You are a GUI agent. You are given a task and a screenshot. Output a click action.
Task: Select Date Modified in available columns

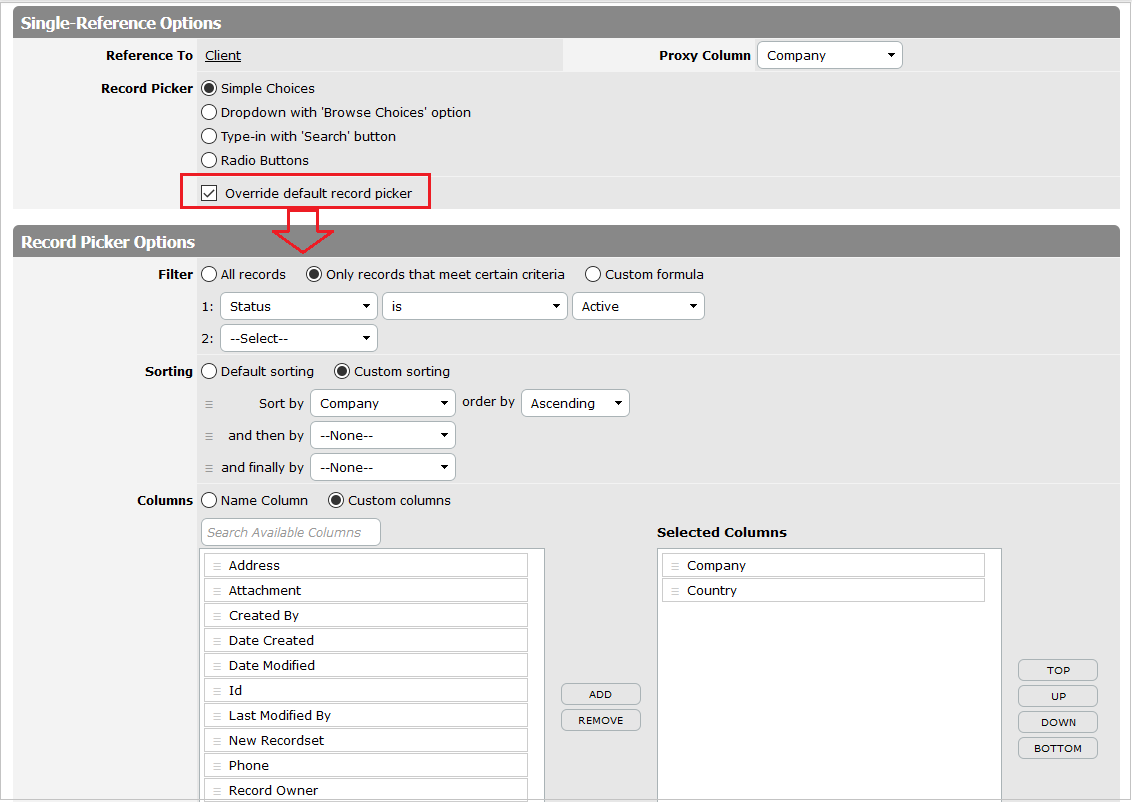tap(366, 665)
